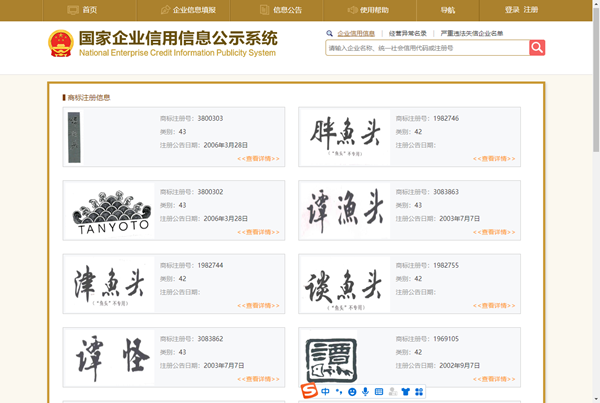Open the emoji panel in Sogou toolbar
Screen dimensions: 600x403
352,391
